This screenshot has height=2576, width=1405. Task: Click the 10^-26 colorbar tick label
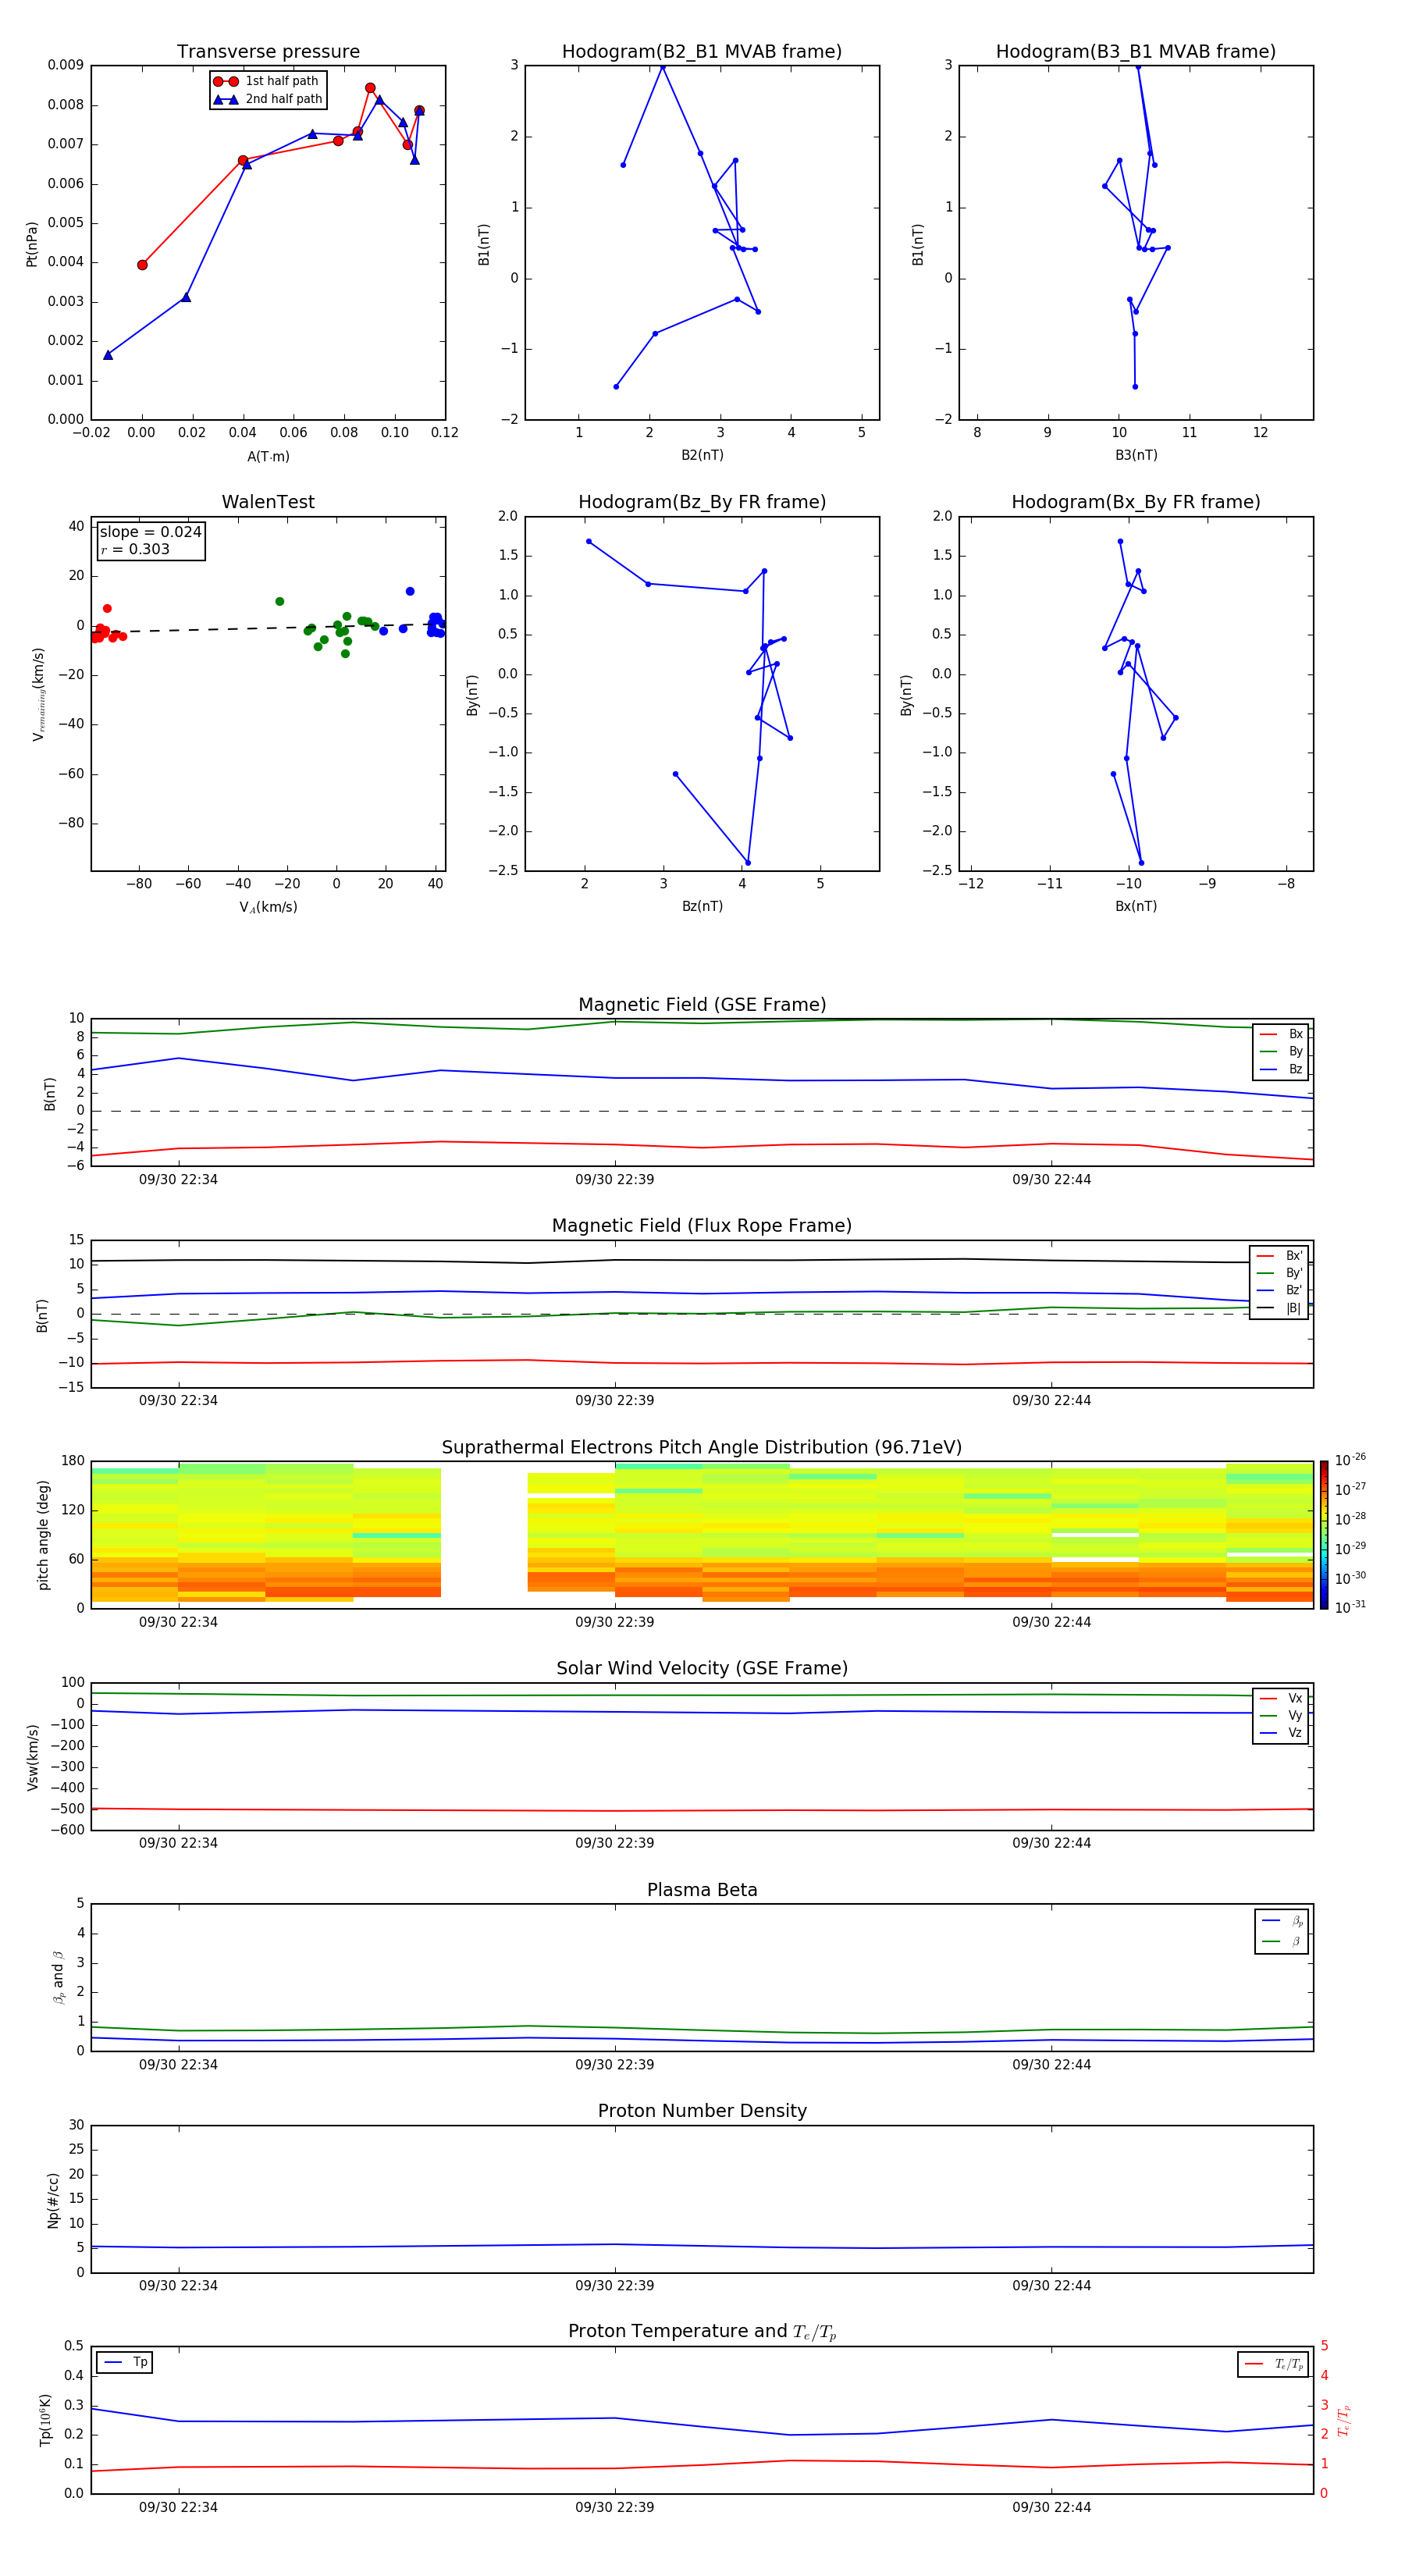point(1350,1460)
